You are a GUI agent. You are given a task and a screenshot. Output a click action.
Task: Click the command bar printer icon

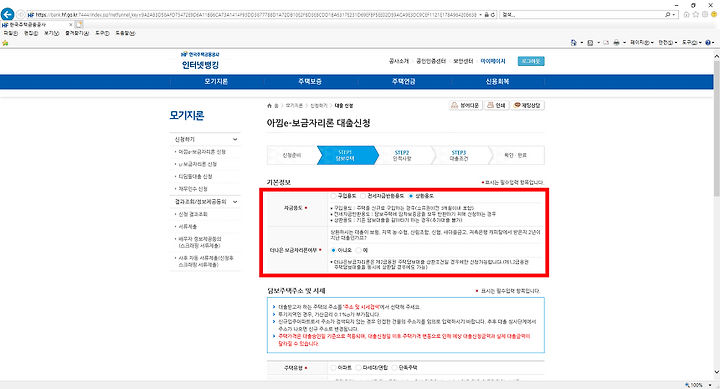coord(616,42)
